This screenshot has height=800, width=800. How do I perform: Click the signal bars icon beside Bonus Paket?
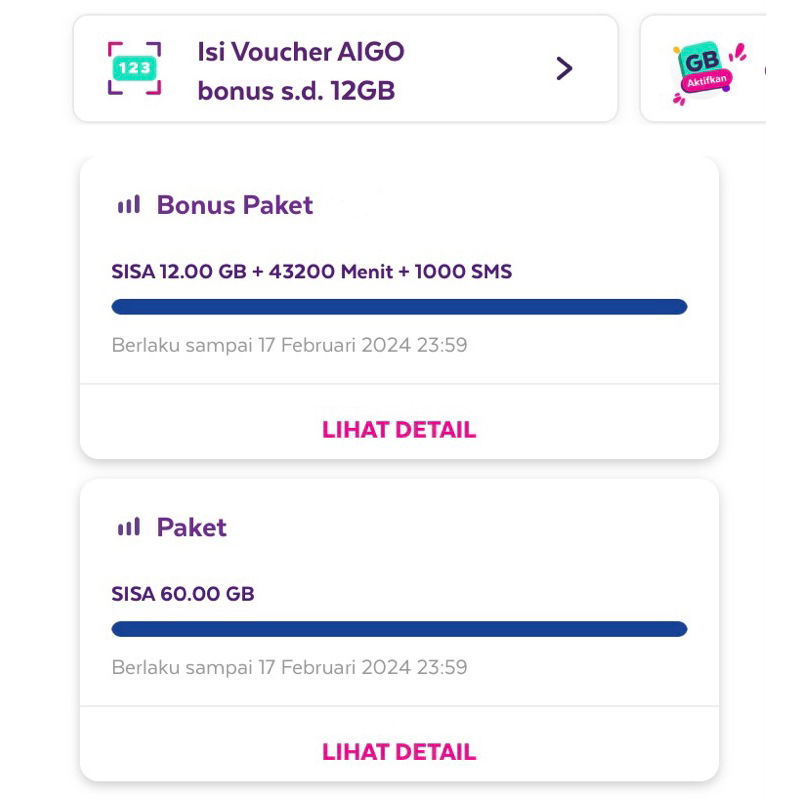(129, 206)
